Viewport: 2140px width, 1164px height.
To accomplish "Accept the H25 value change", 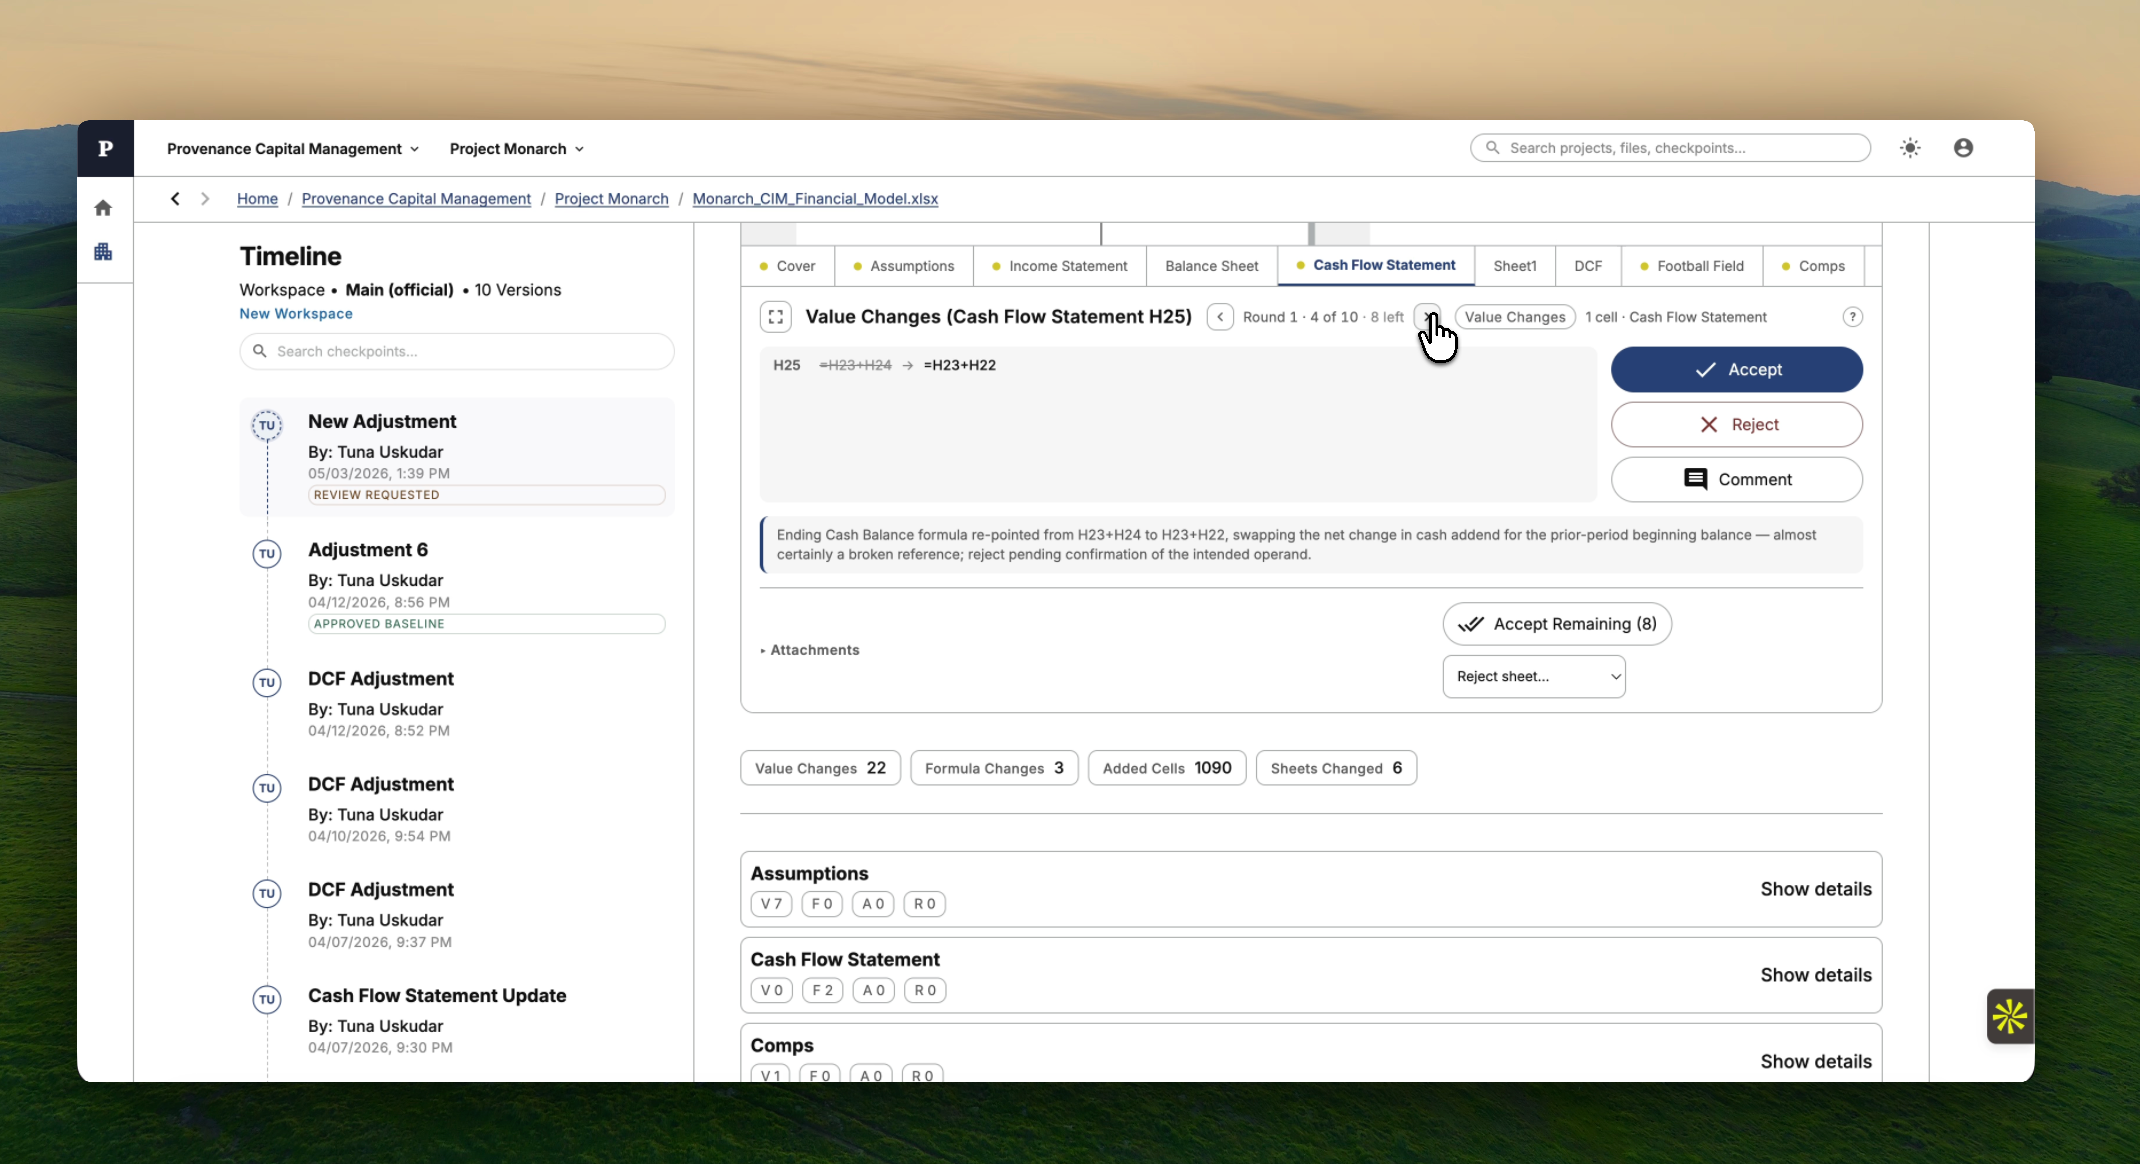I will tap(1736, 370).
